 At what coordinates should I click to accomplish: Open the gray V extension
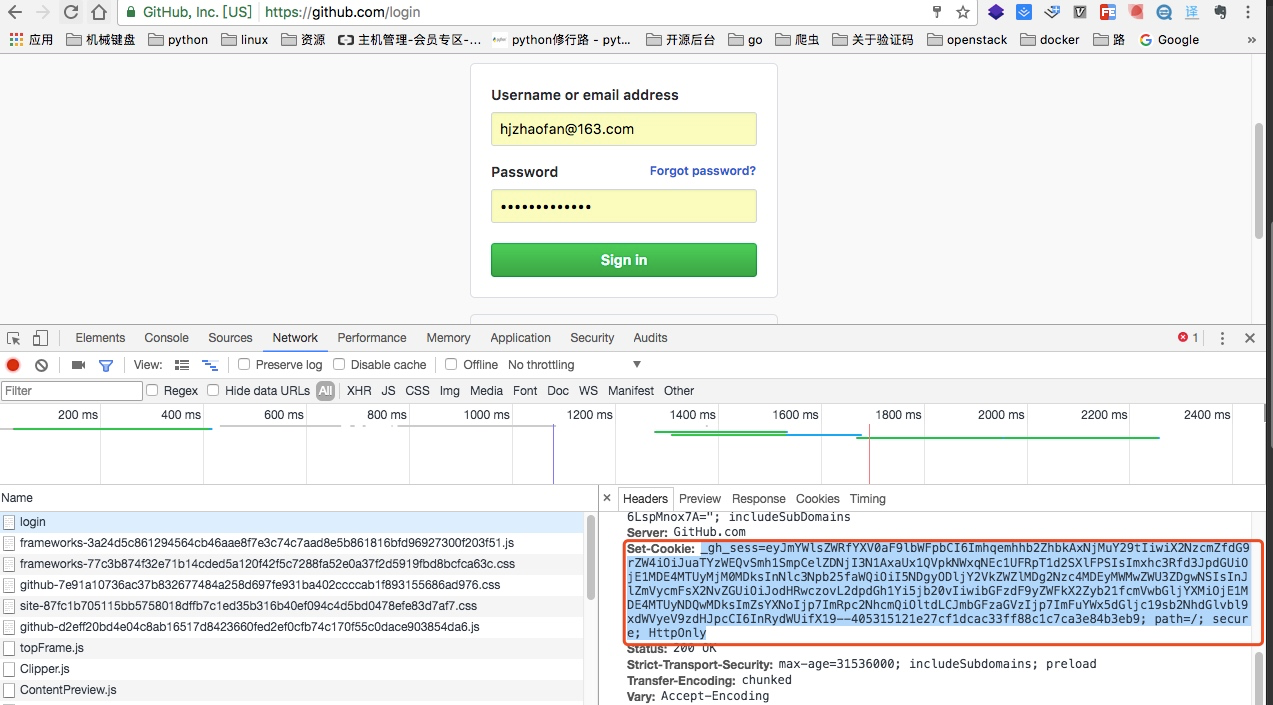click(x=1080, y=13)
